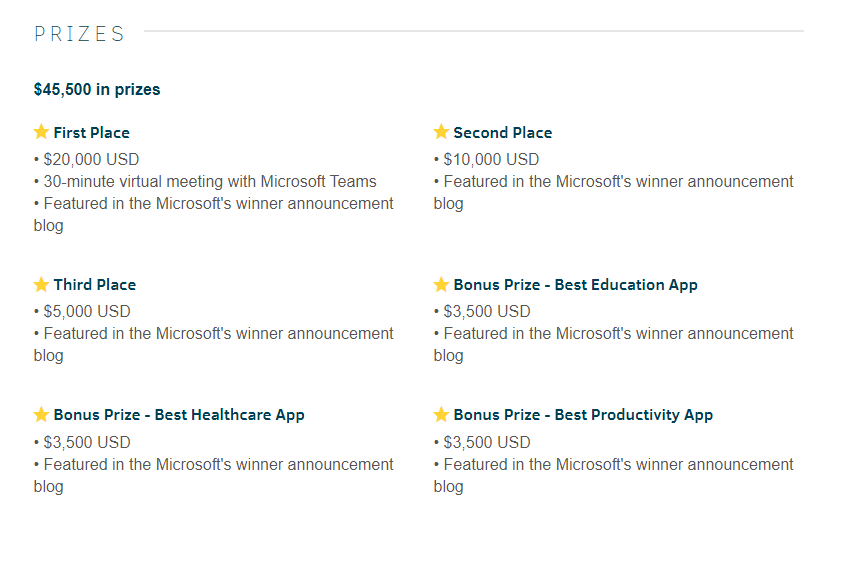Click the Third Place heading

tap(95, 285)
